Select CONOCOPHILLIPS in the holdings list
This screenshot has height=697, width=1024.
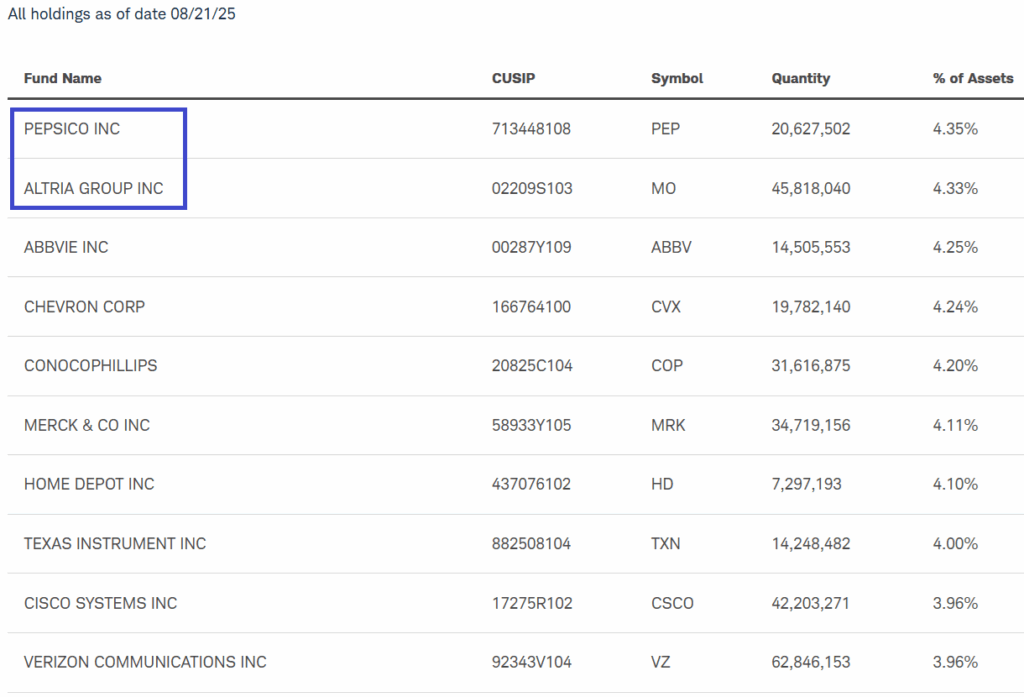pos(91,365)
